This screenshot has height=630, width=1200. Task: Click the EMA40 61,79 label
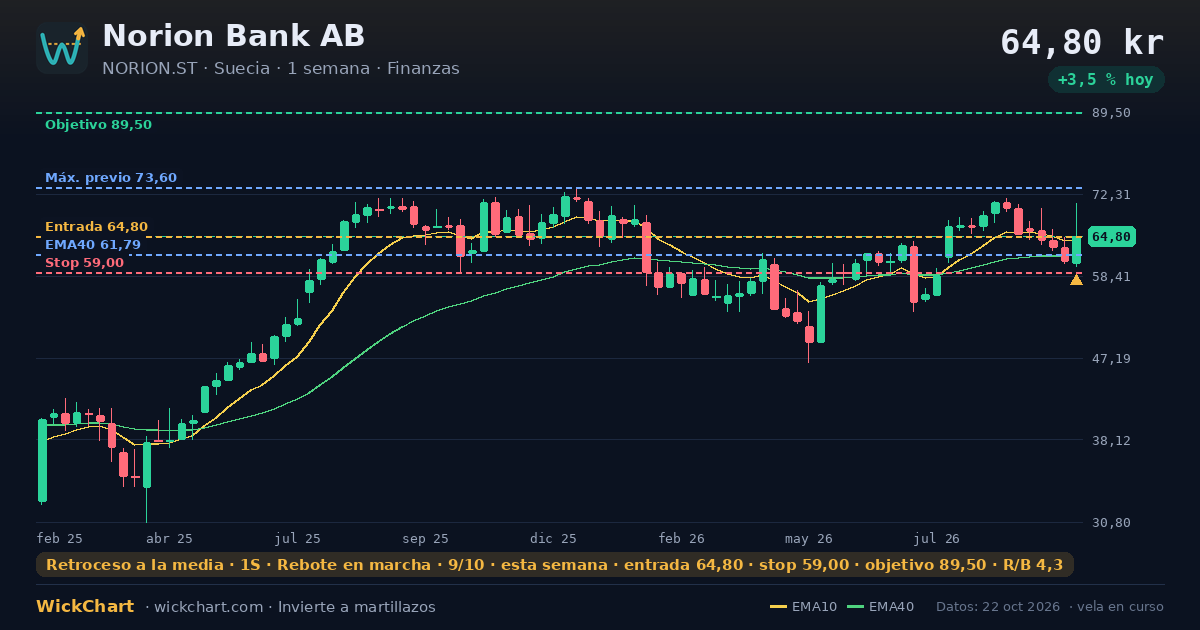point(93,244)
